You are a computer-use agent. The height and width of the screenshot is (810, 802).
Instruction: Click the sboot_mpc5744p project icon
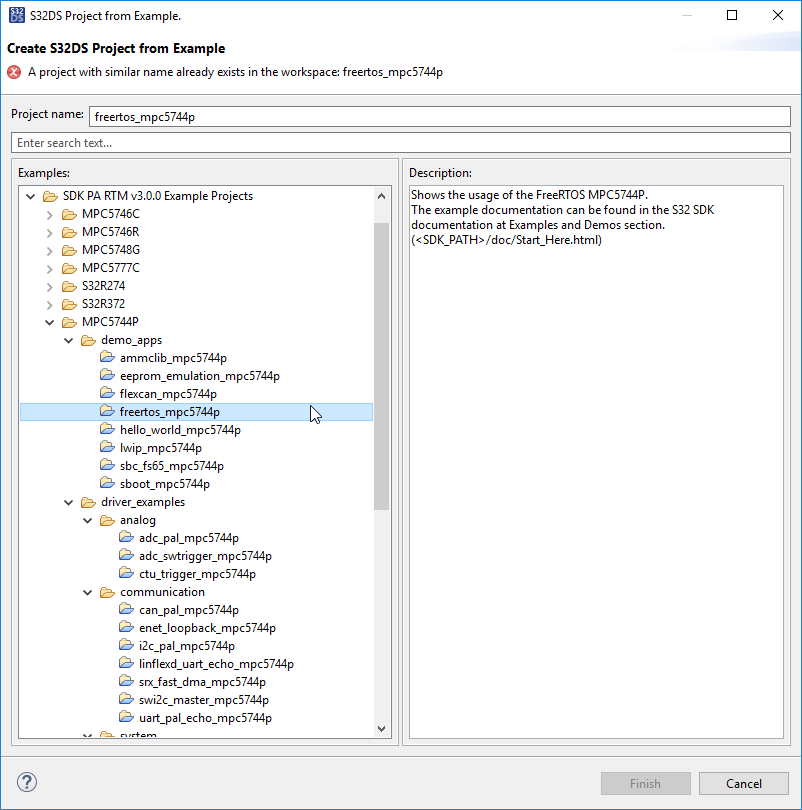107,484
